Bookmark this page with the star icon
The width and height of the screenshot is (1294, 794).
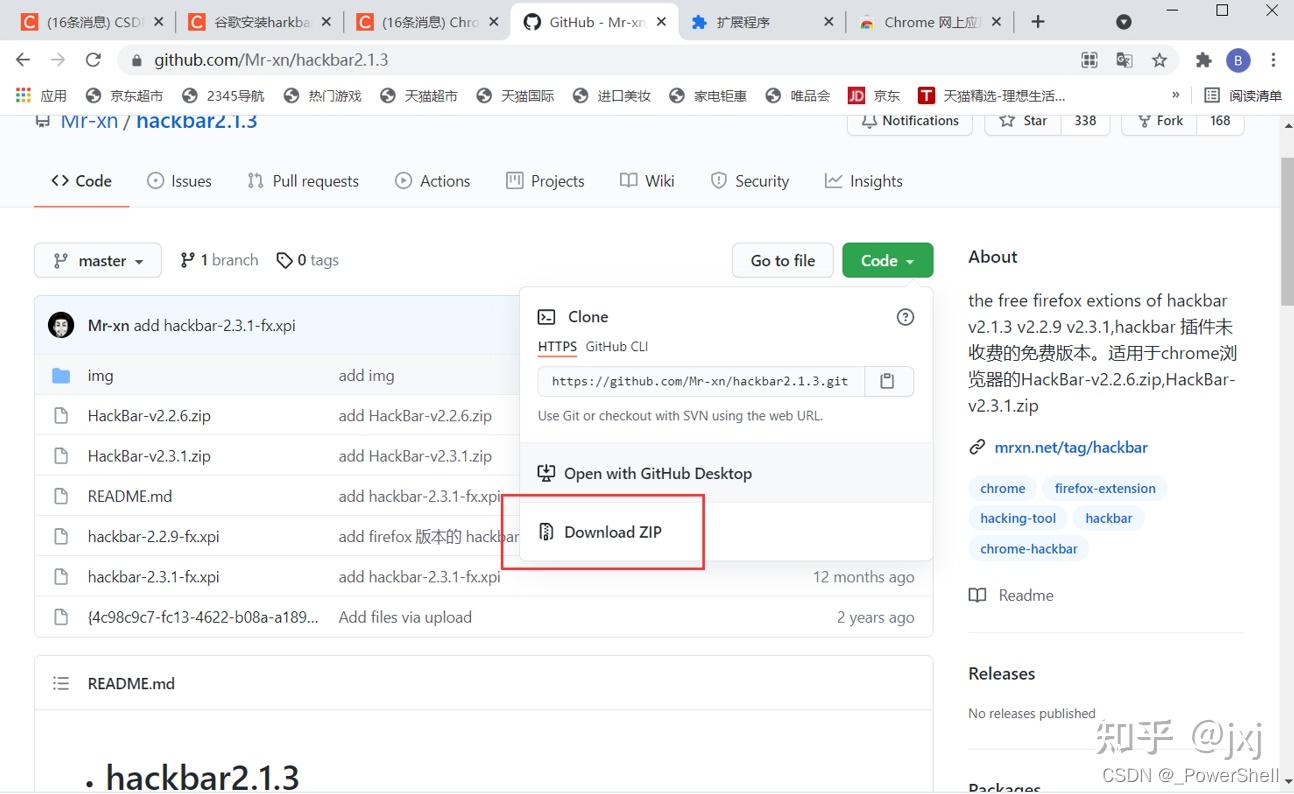pyautogui.click(x=1159, y=60)
